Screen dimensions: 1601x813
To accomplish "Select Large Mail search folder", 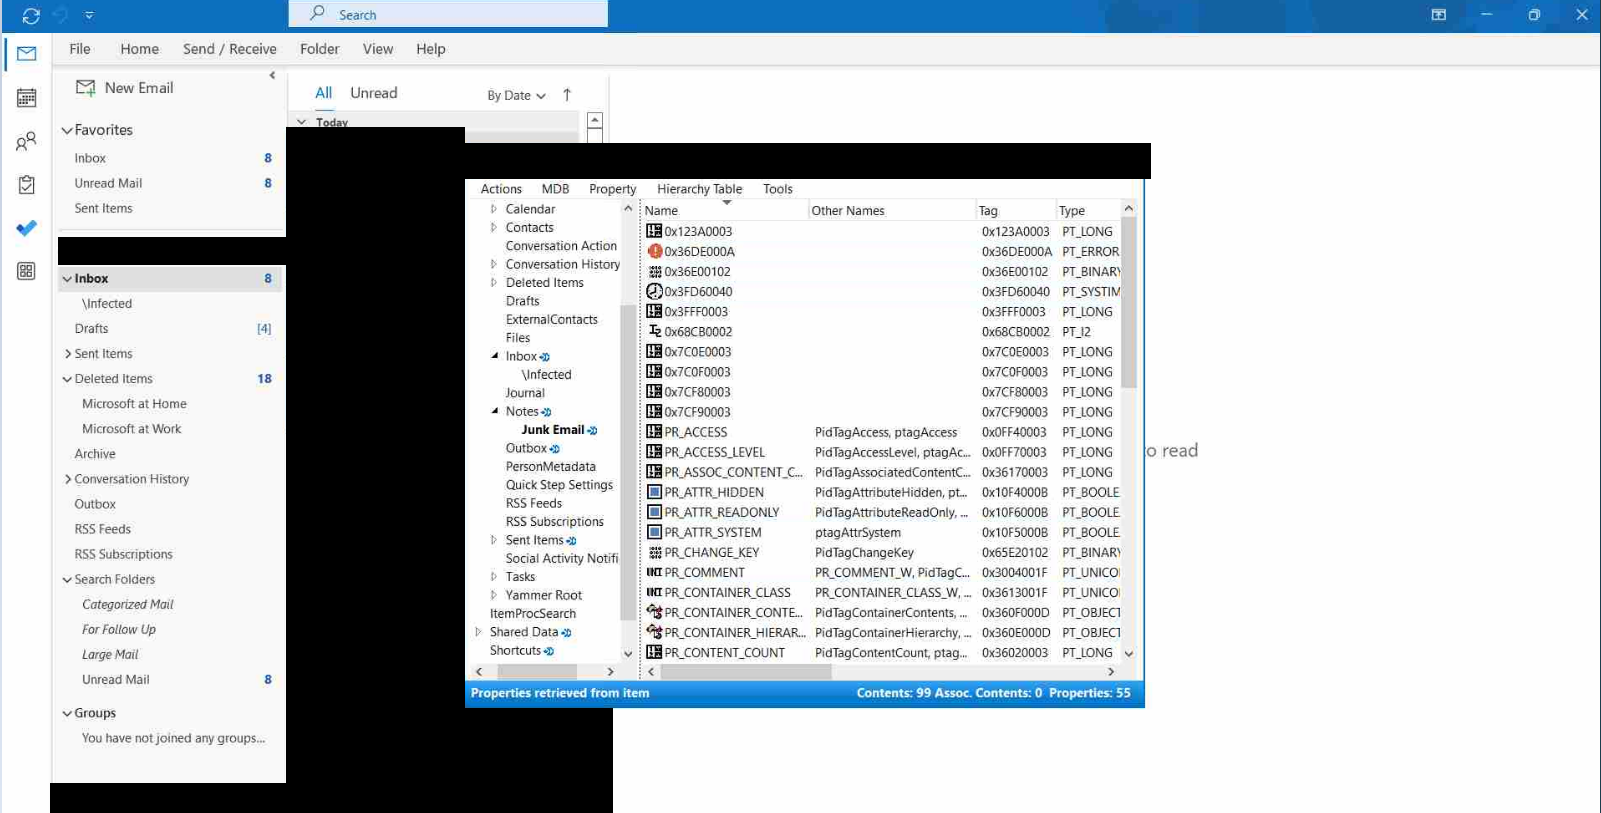I will click(110, 655).
